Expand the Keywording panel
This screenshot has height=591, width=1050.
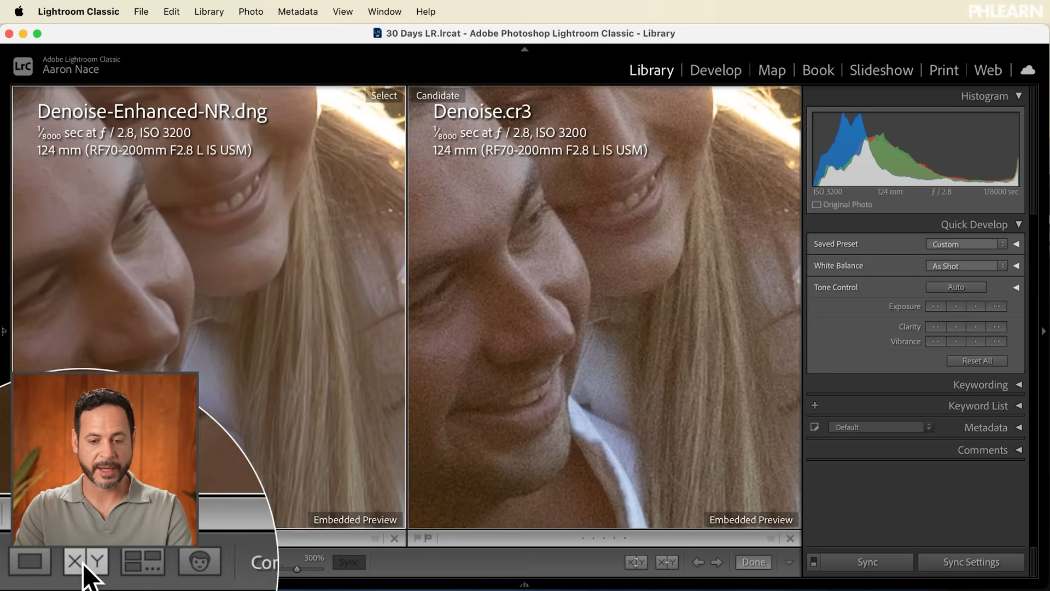click(x=1019, y=384)
